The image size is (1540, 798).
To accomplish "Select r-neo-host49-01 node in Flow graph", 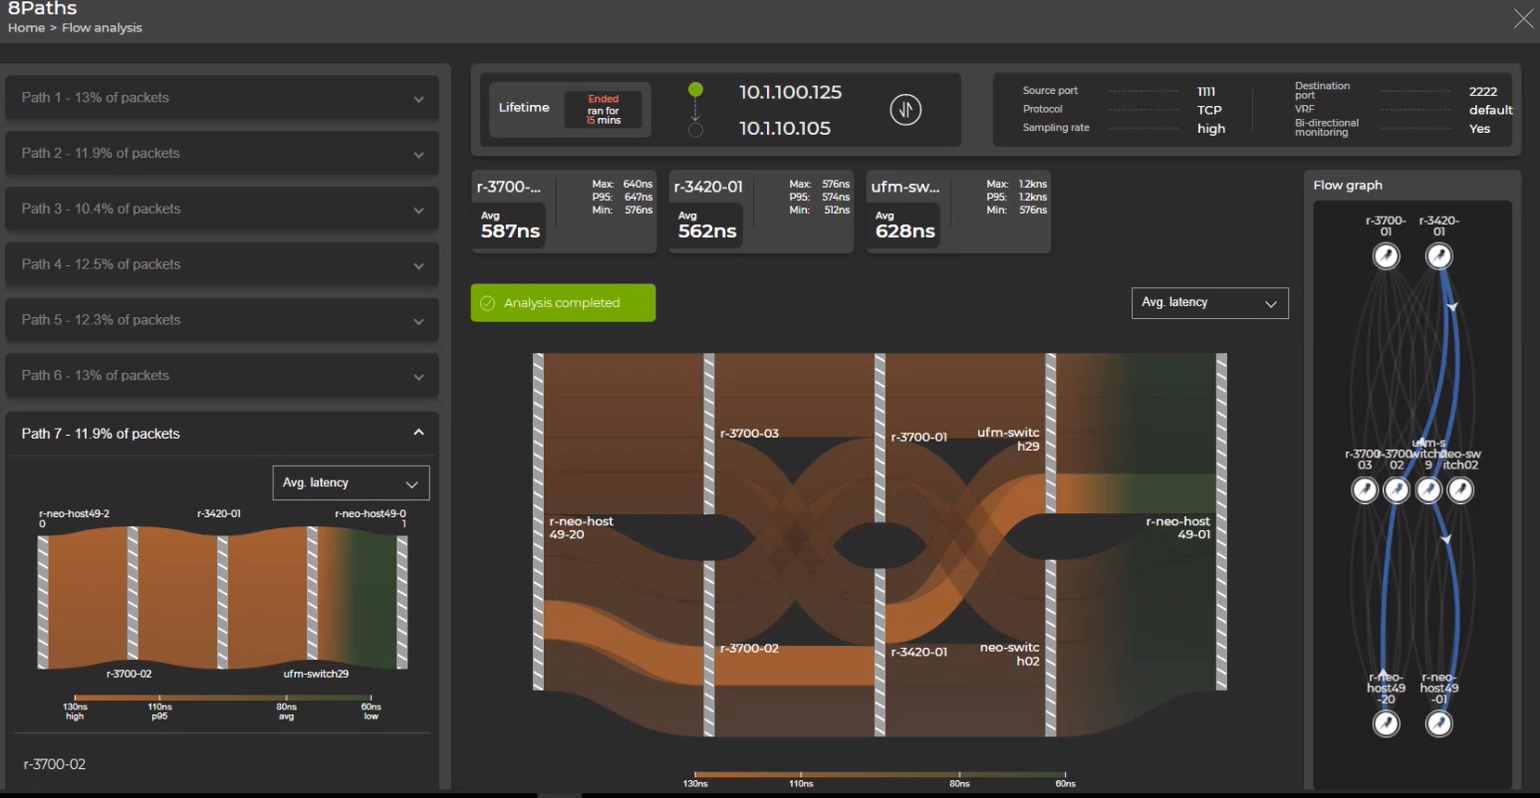I will [x=1438, y=723].
